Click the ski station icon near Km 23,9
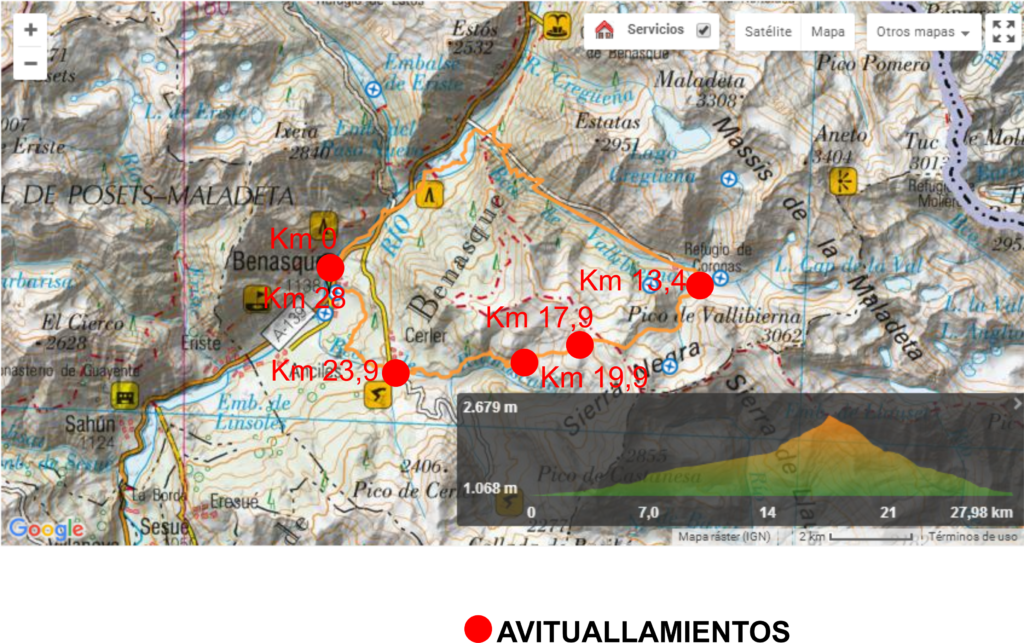1024x643 pixels. [380, 396]
